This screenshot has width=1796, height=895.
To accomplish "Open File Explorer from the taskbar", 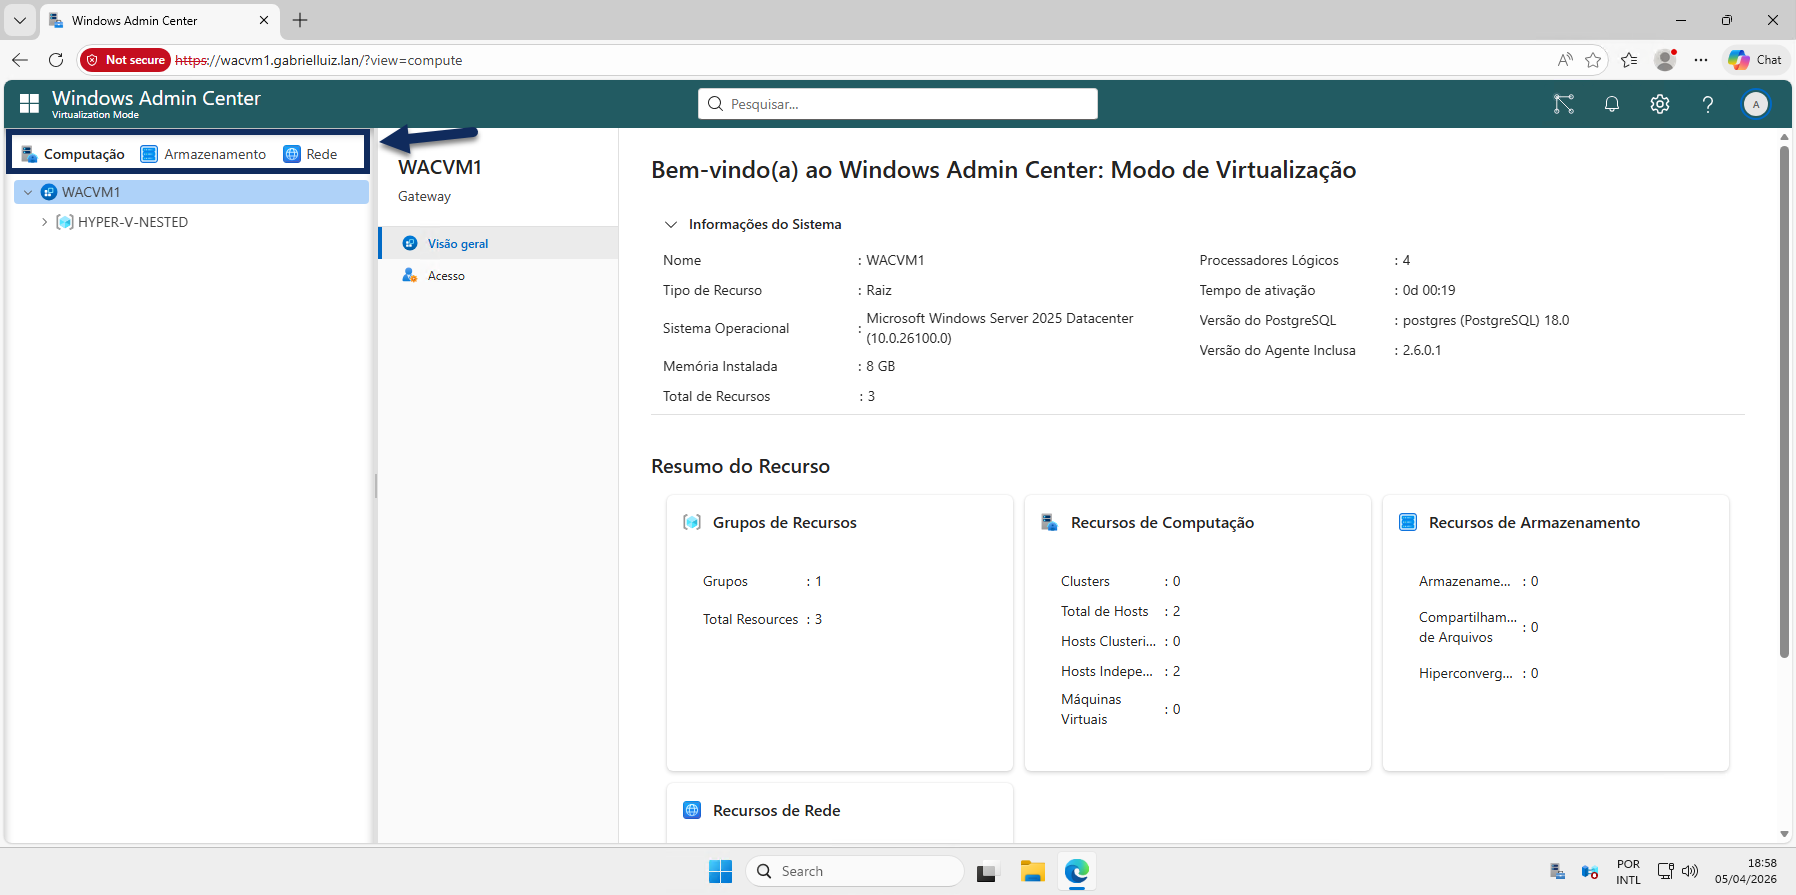I will [x=1032, y=871].
